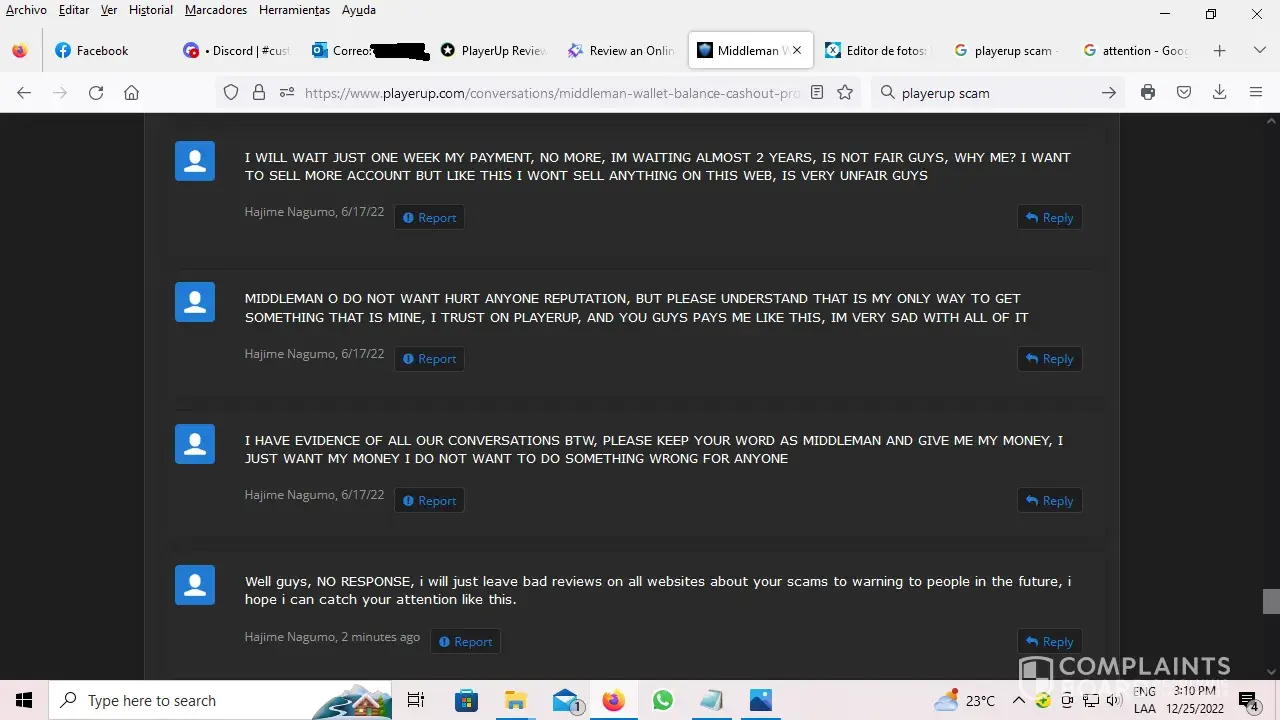Image resolution: width=1280 pixels, height=720 pixels.
Task: Expand the list all tabs chevron
Action: 1259,50
